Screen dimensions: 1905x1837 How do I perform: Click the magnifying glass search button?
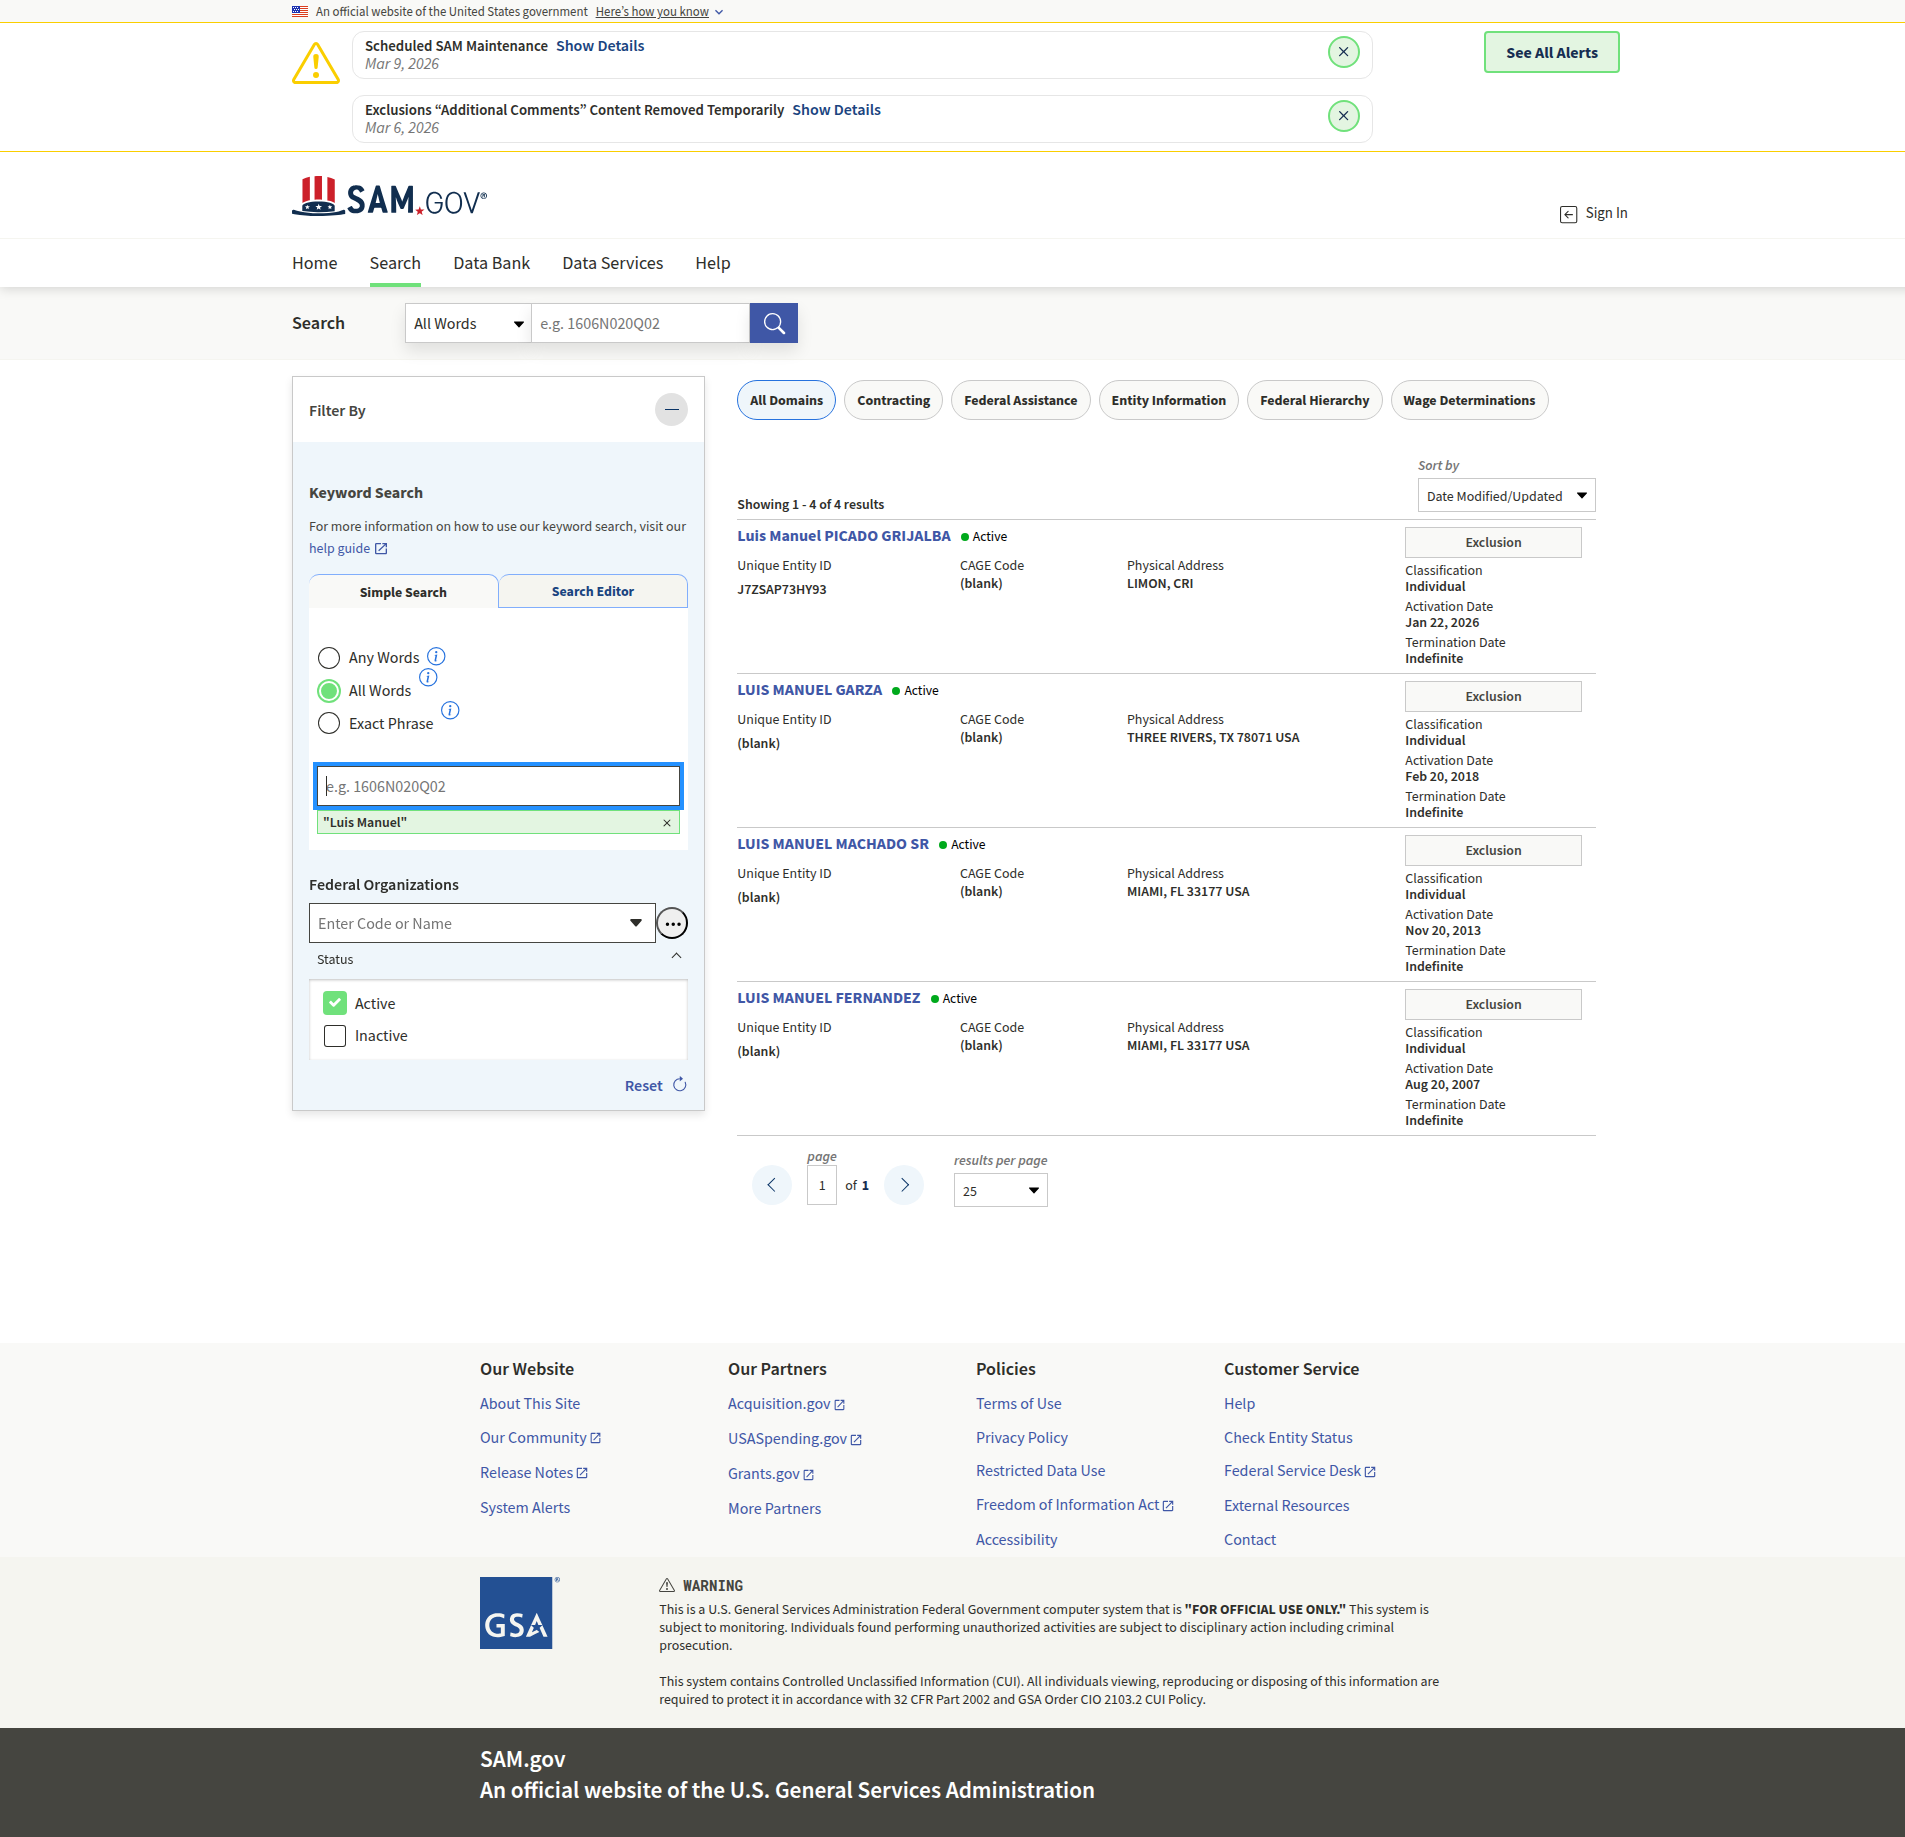coord(773,323)
